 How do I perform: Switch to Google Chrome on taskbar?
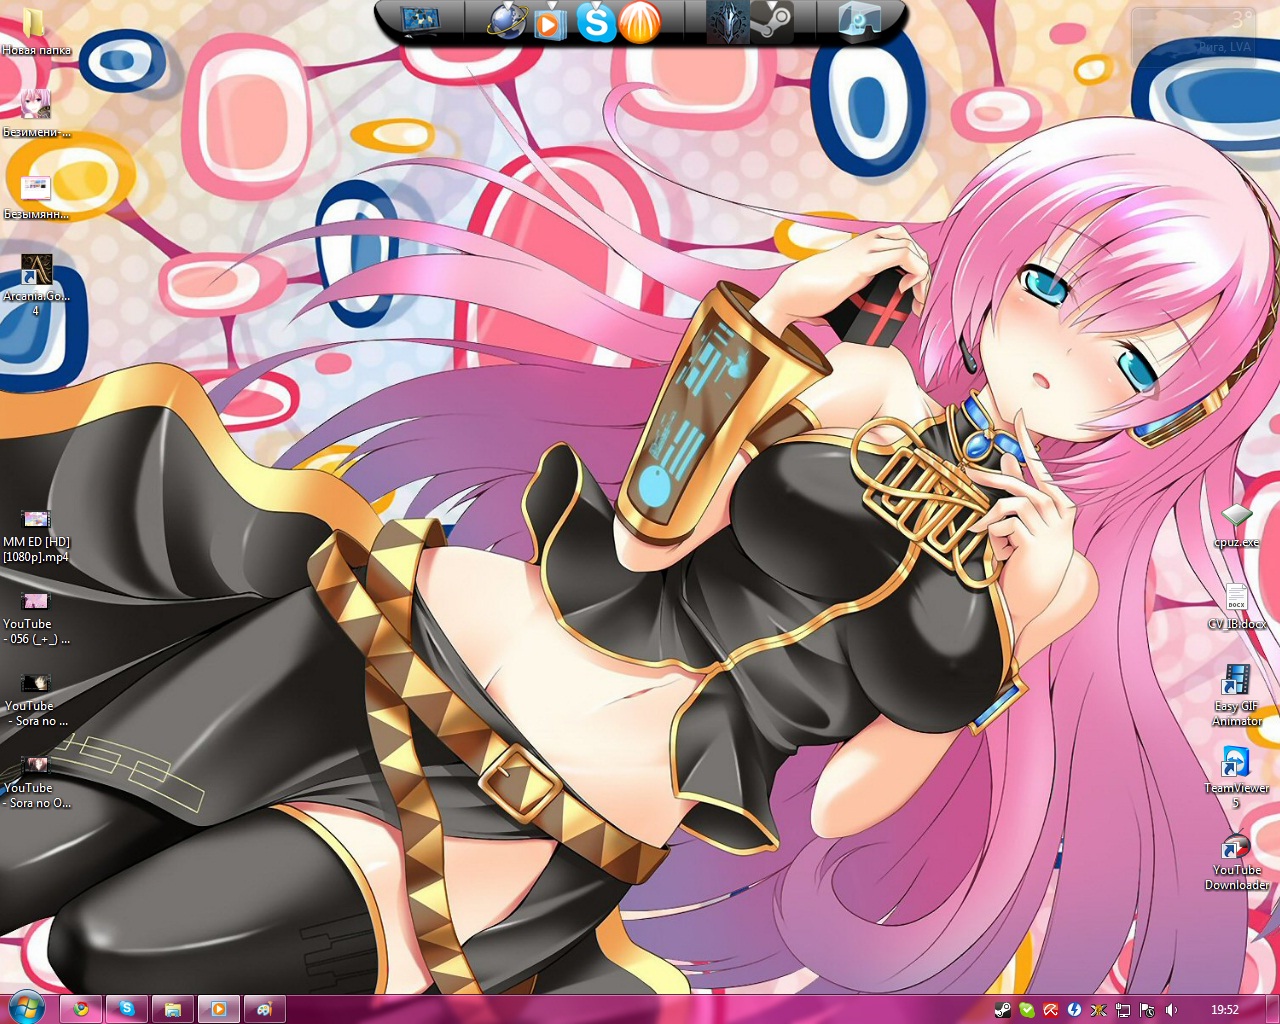[81, 1009]
